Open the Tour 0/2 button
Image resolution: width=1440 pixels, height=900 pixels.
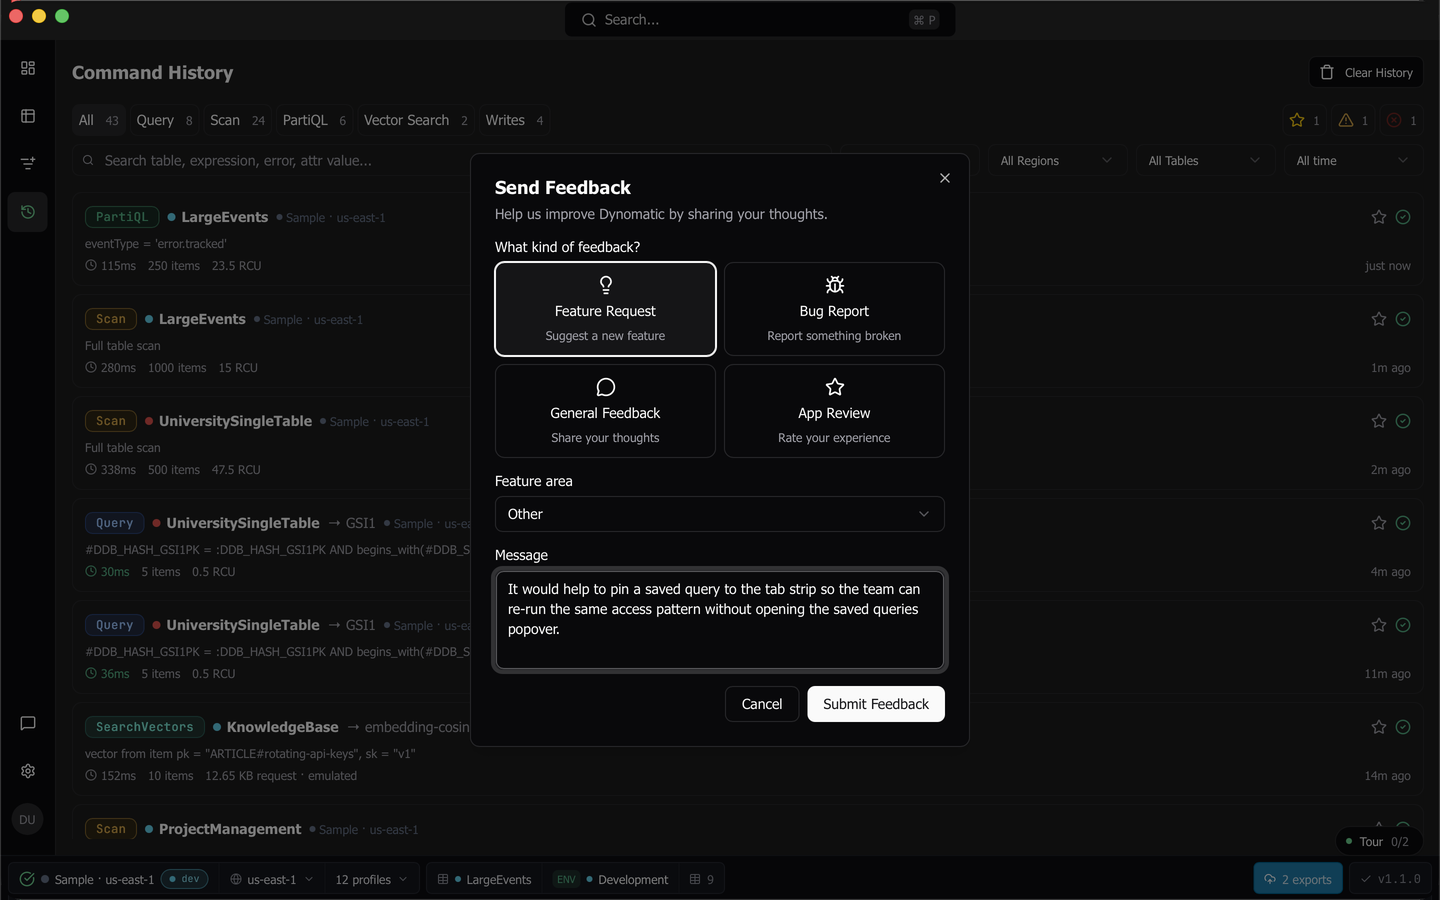tap(1378, 842)
